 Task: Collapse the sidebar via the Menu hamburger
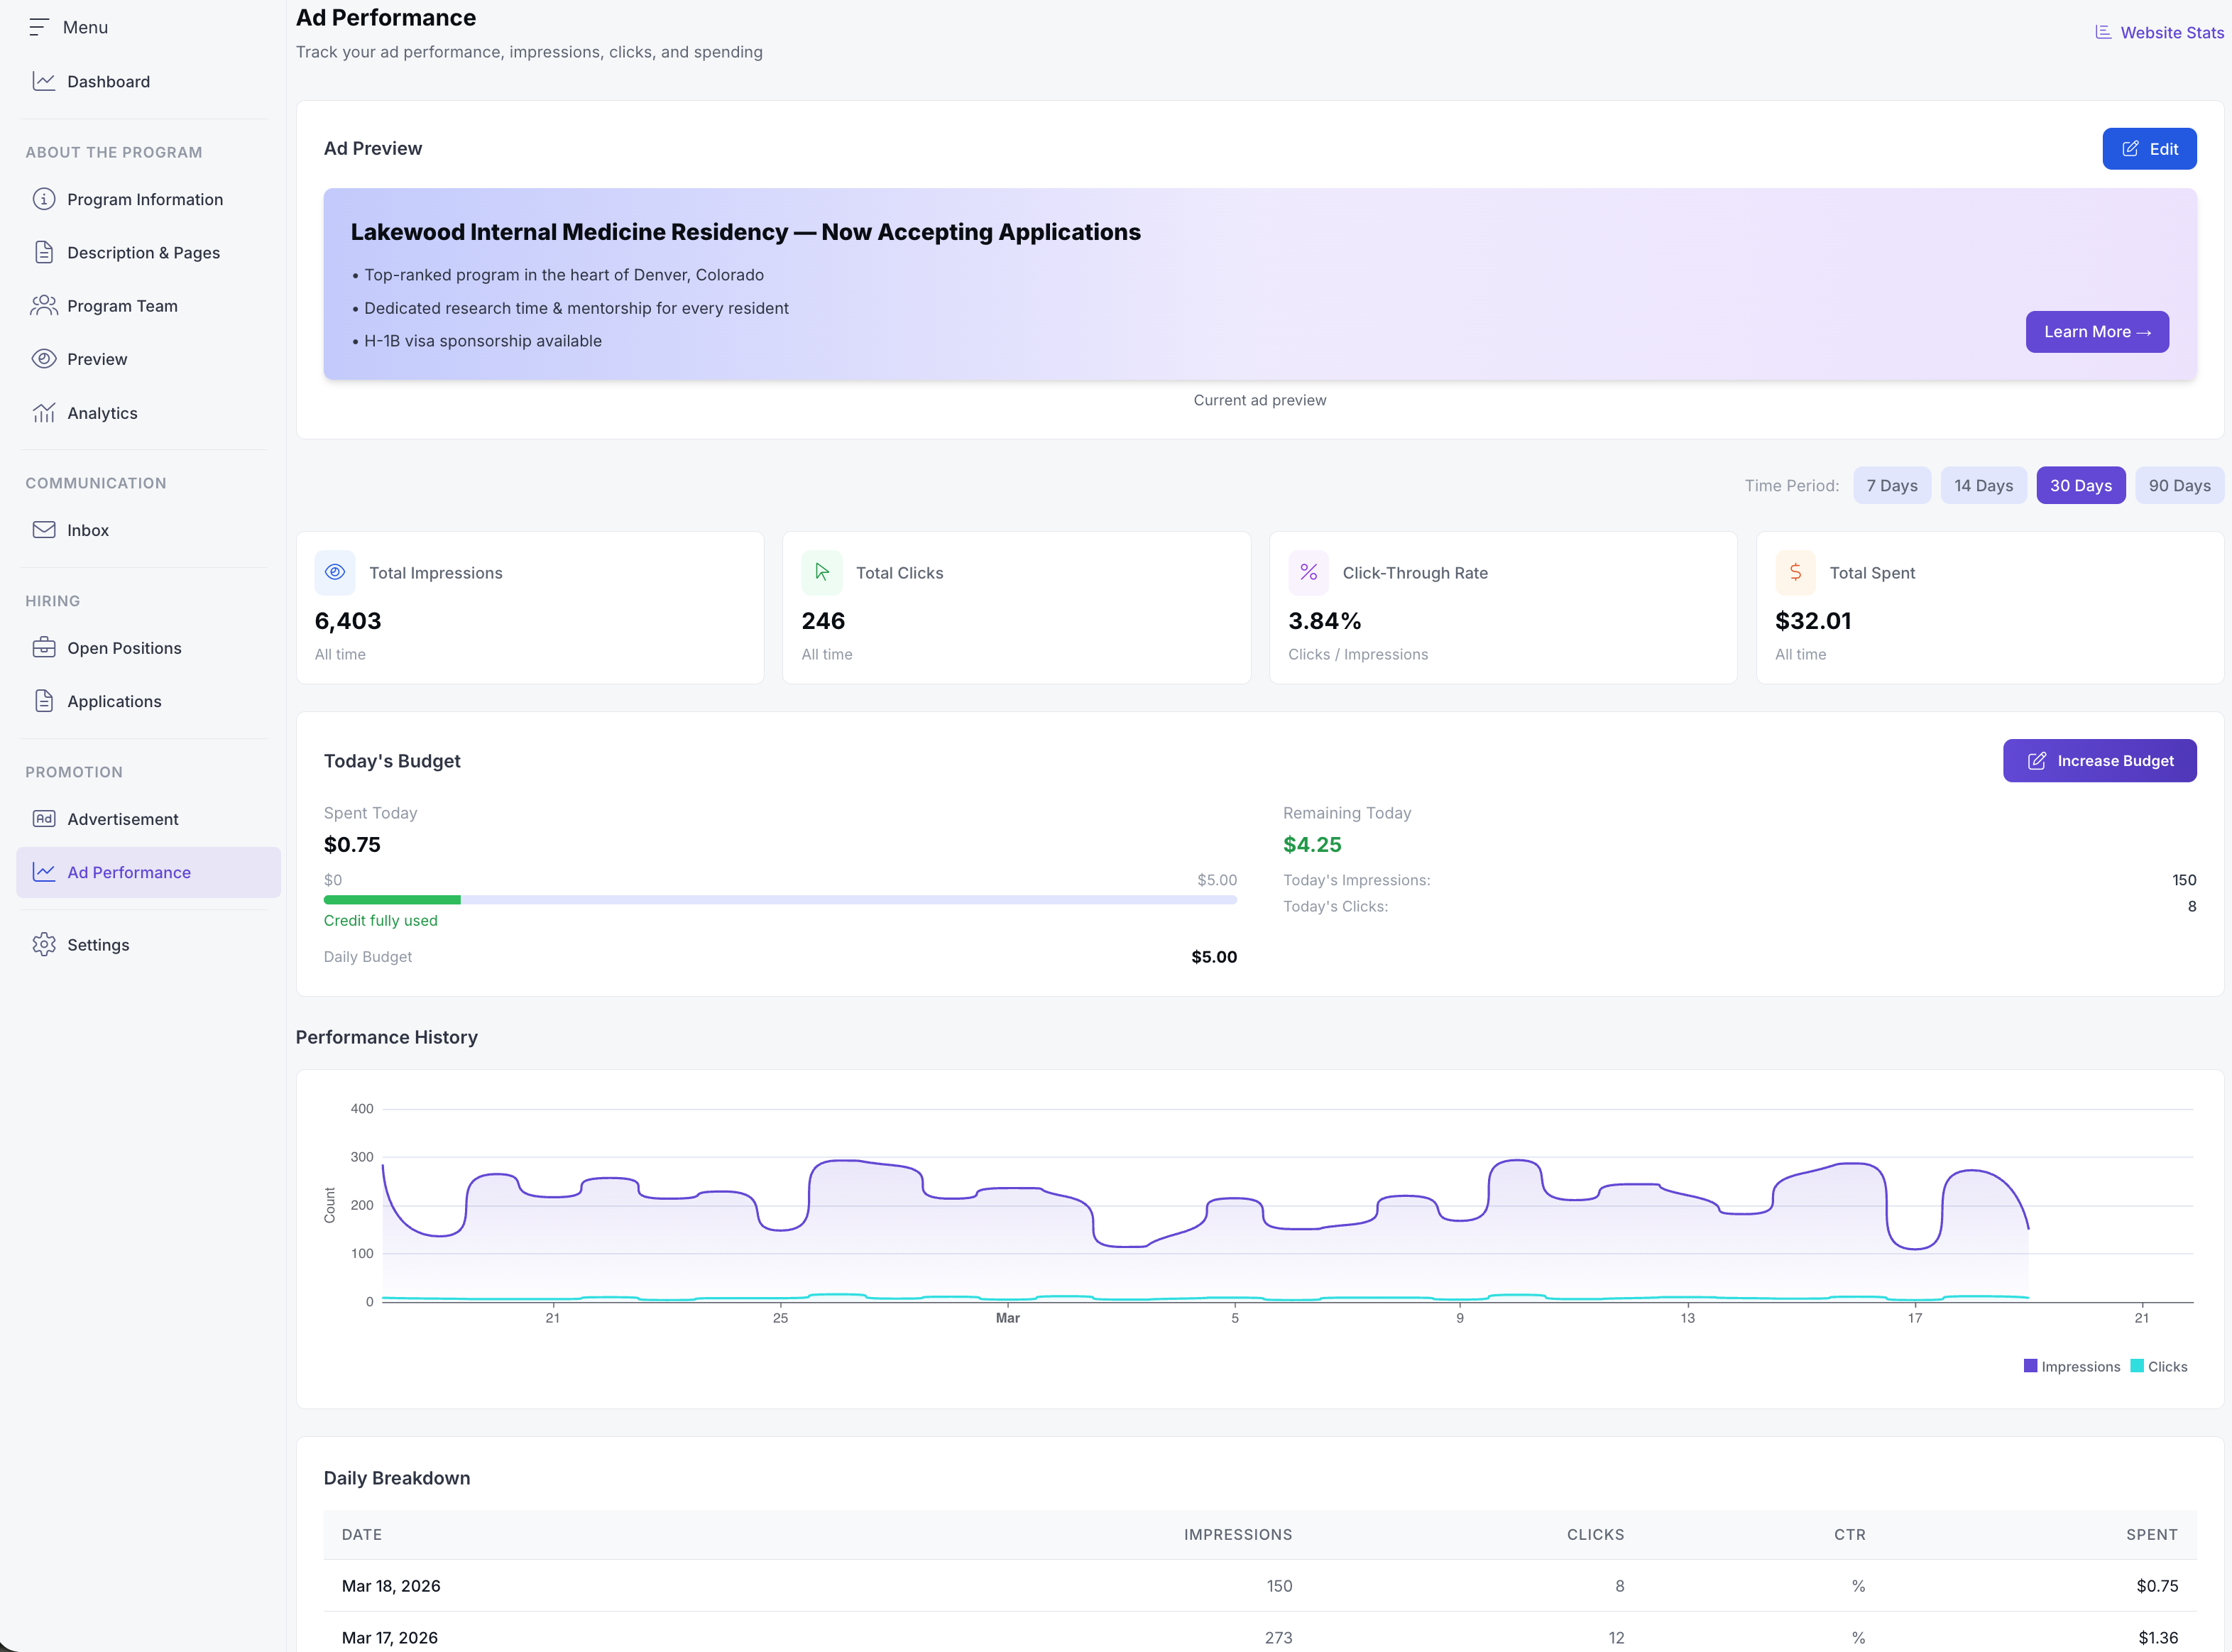click(40, 27)
